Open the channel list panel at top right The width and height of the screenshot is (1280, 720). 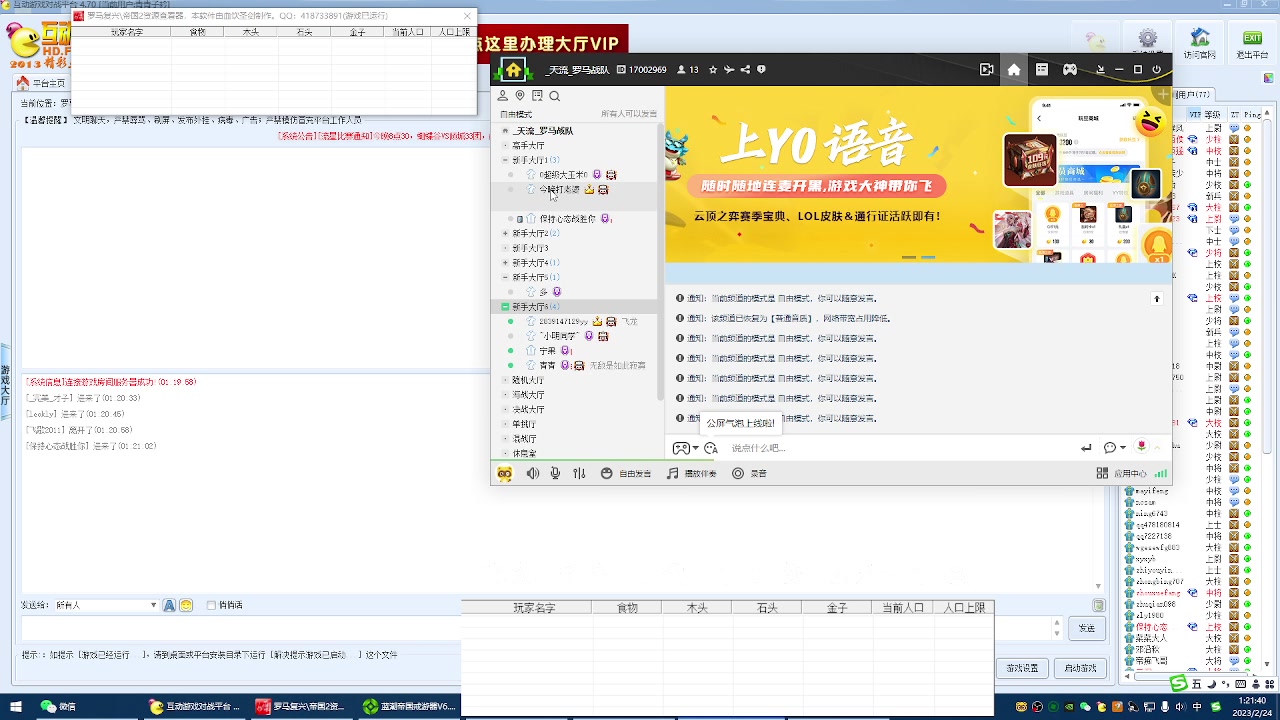tap(1041, 69)
